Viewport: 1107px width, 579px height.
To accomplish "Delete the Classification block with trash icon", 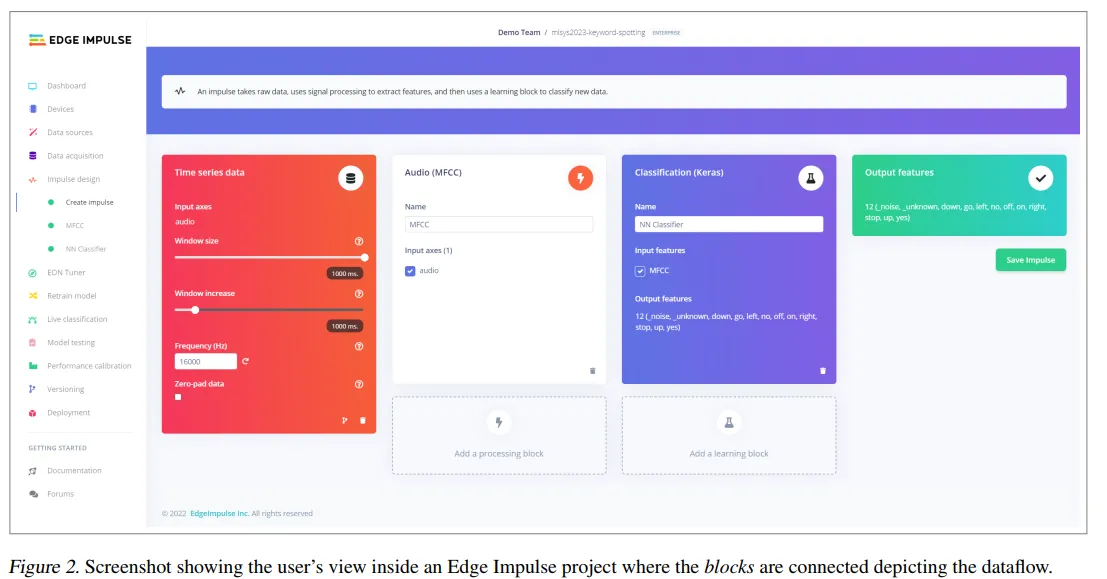I will click(x=822, y=371).
